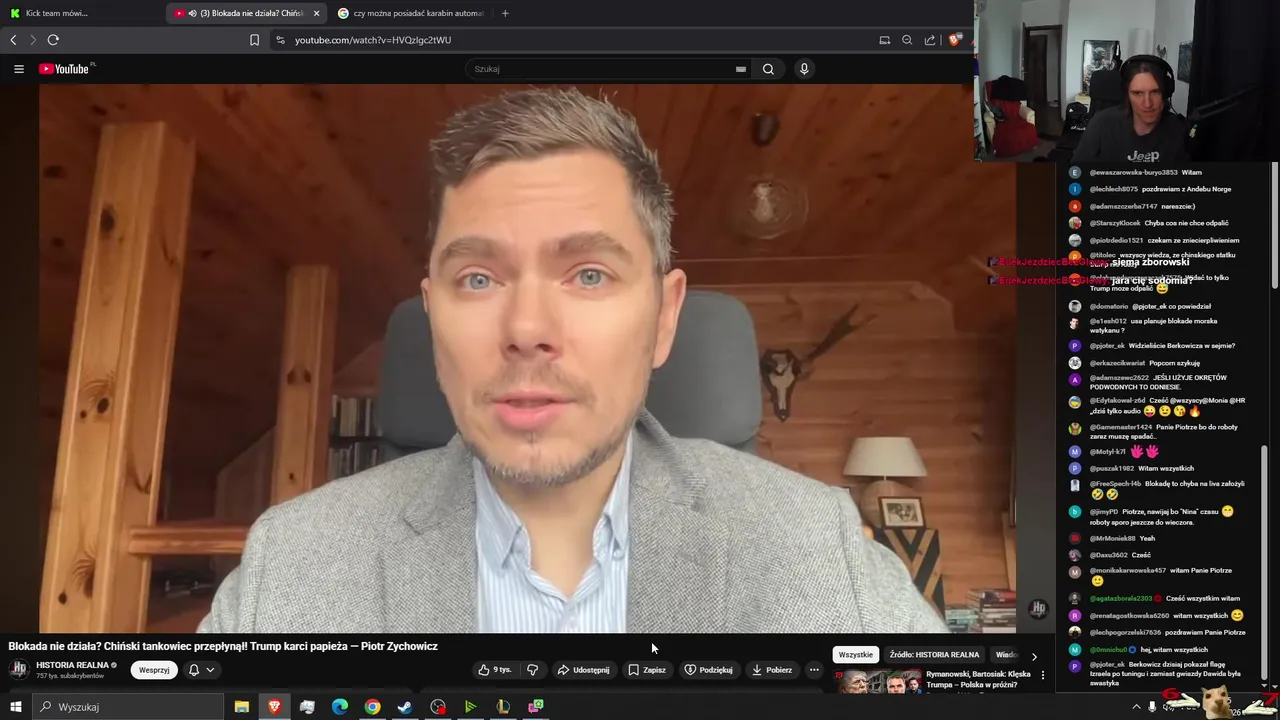Click the youtube.com address bar URL
The height and width of the screenshot is (720, 1280).
click(373, 40)
